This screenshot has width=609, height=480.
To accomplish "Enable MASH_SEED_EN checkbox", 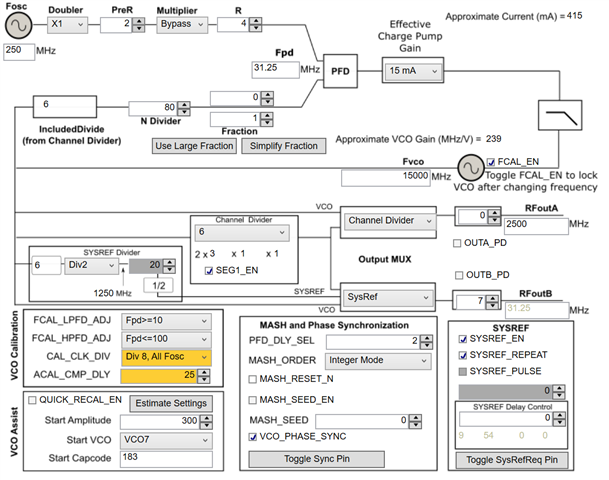I will [252, 400].
